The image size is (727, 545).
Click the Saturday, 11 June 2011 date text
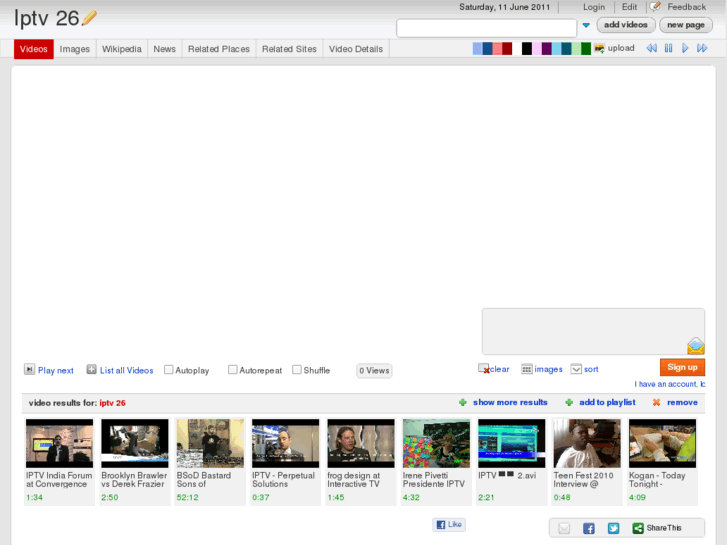coord(504,7)
